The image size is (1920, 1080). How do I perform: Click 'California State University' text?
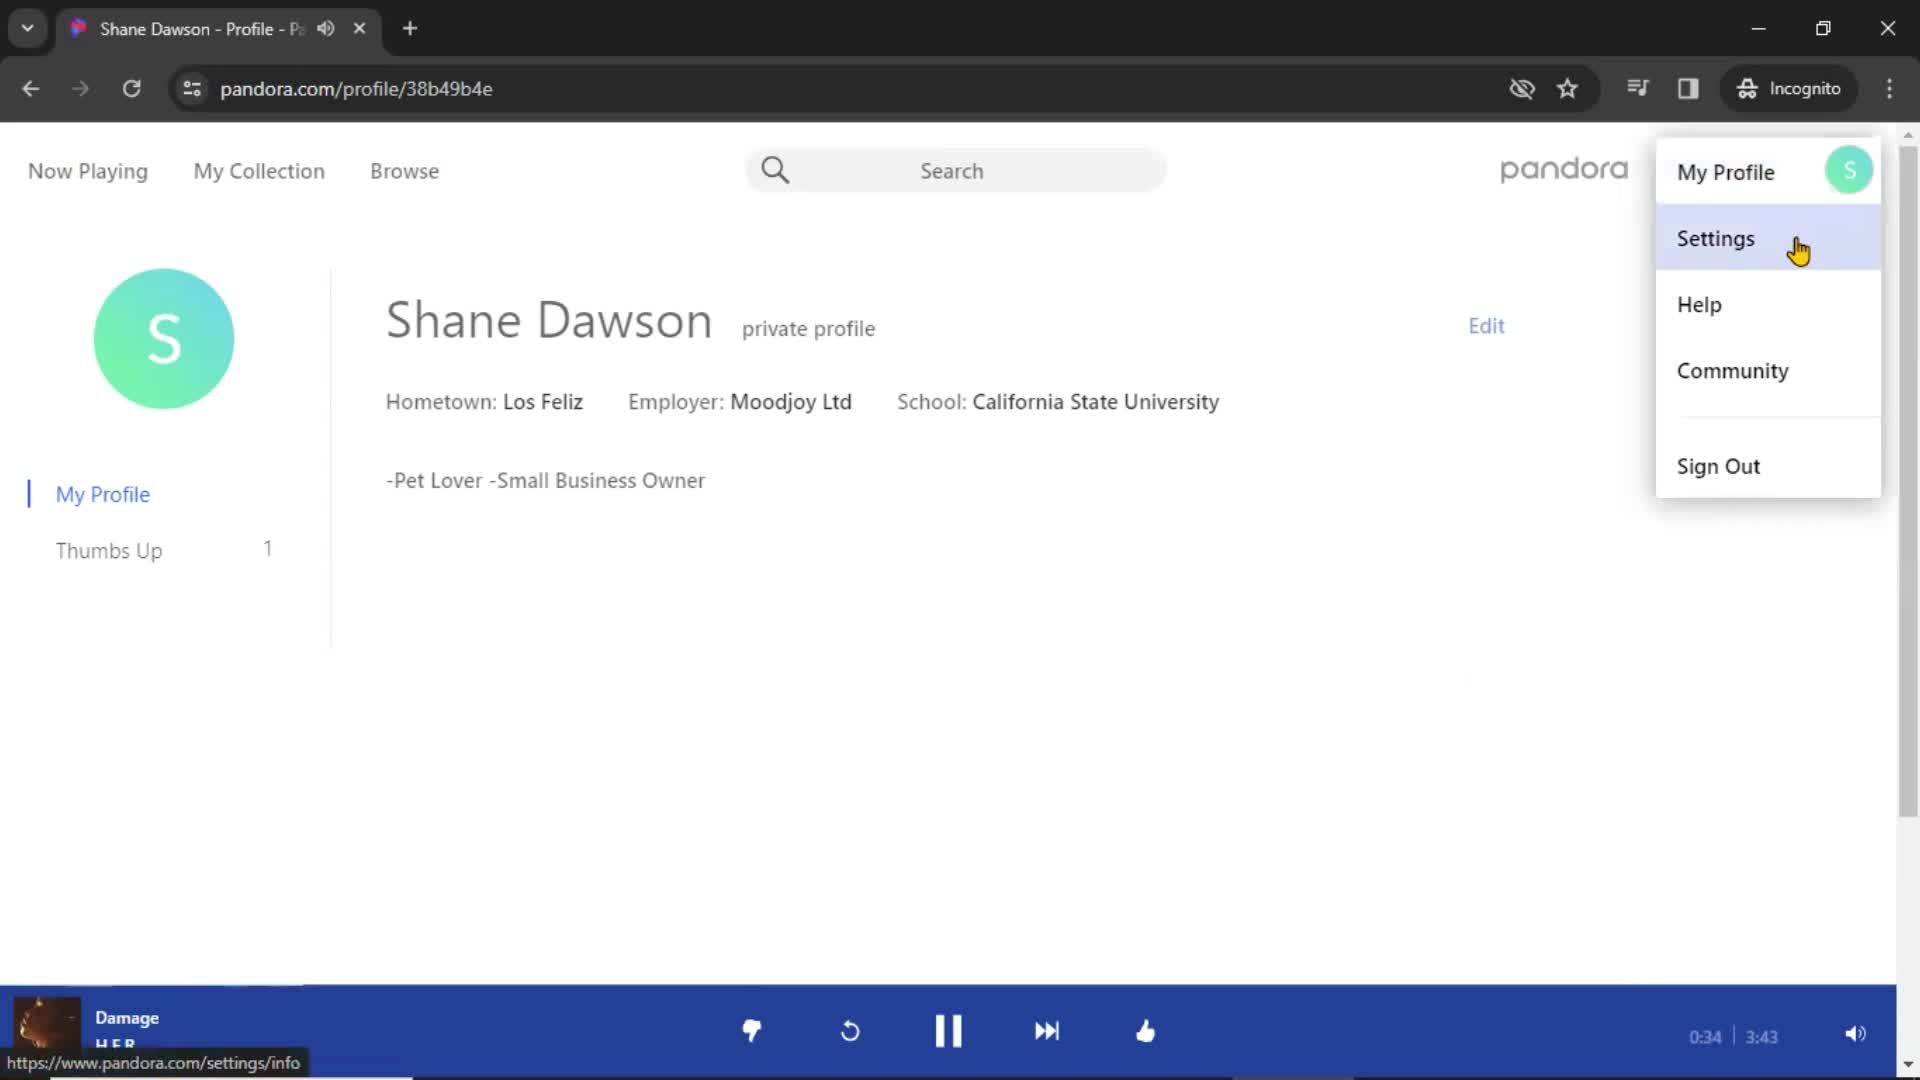coord(1096,401)
